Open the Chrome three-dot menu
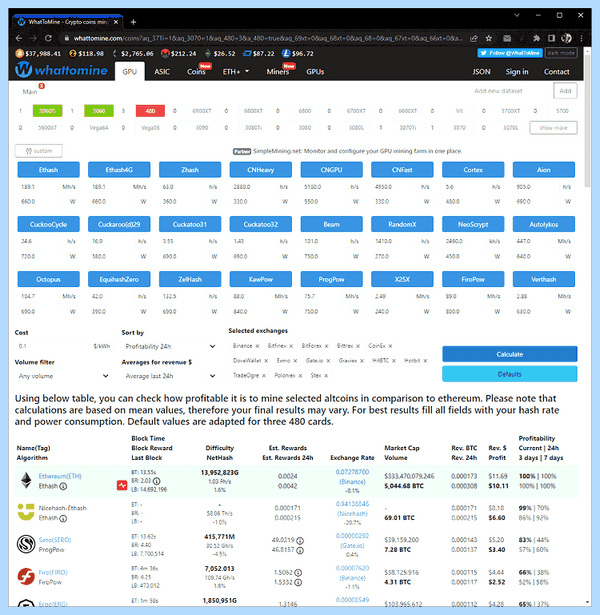This screenshot has width=600, height=615. pyautogui.click(x=581, y=38)
